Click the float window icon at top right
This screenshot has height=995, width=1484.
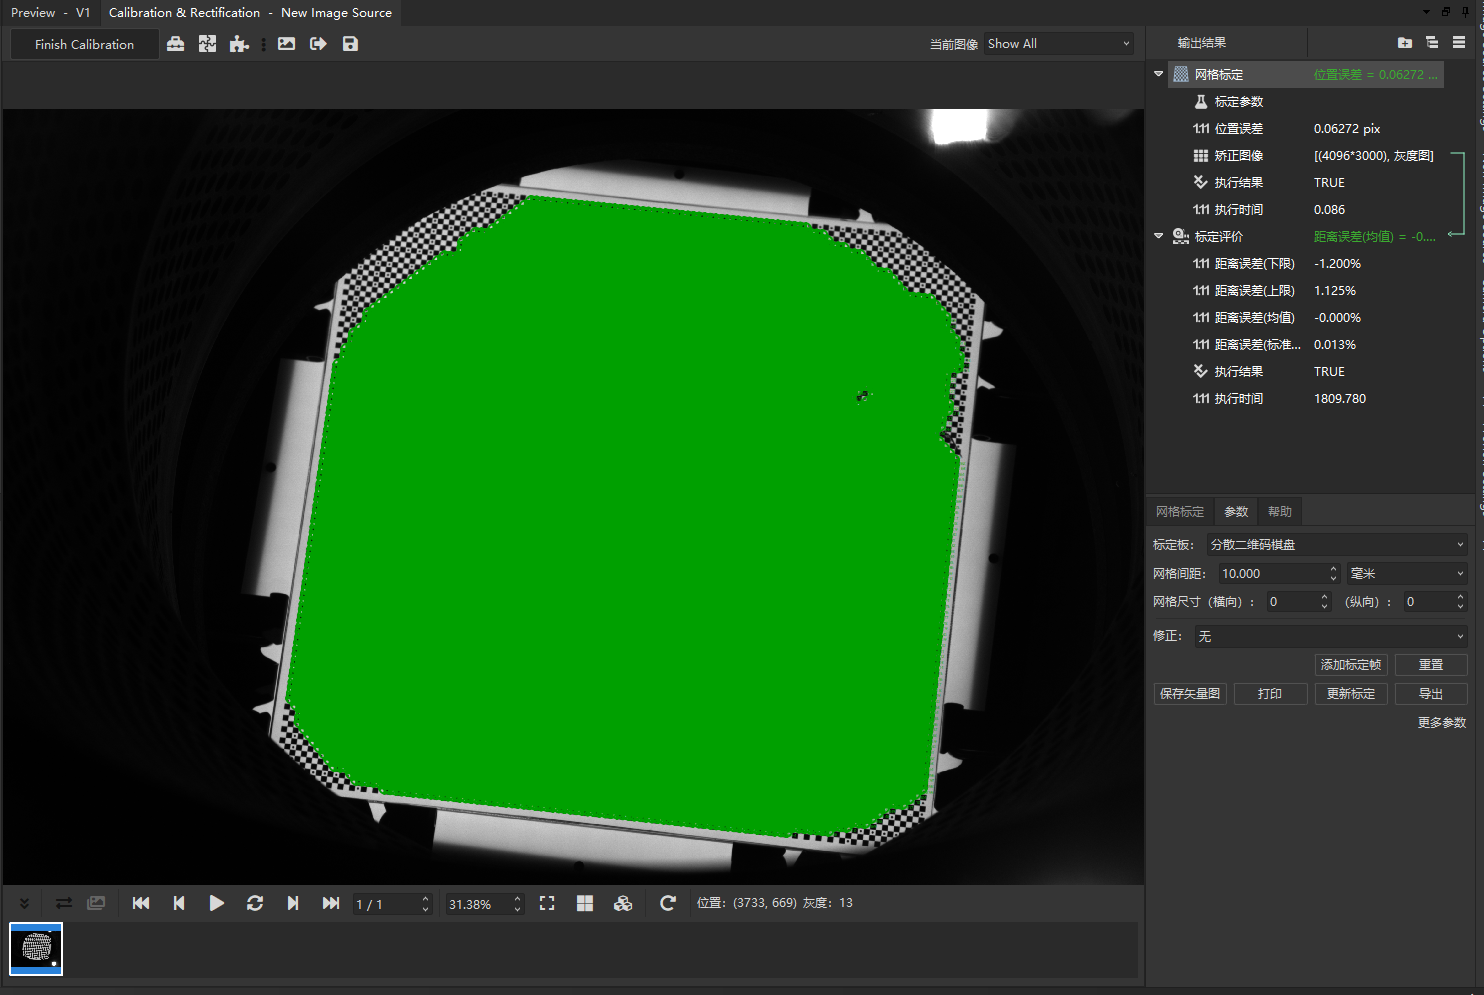(1446, 12)
